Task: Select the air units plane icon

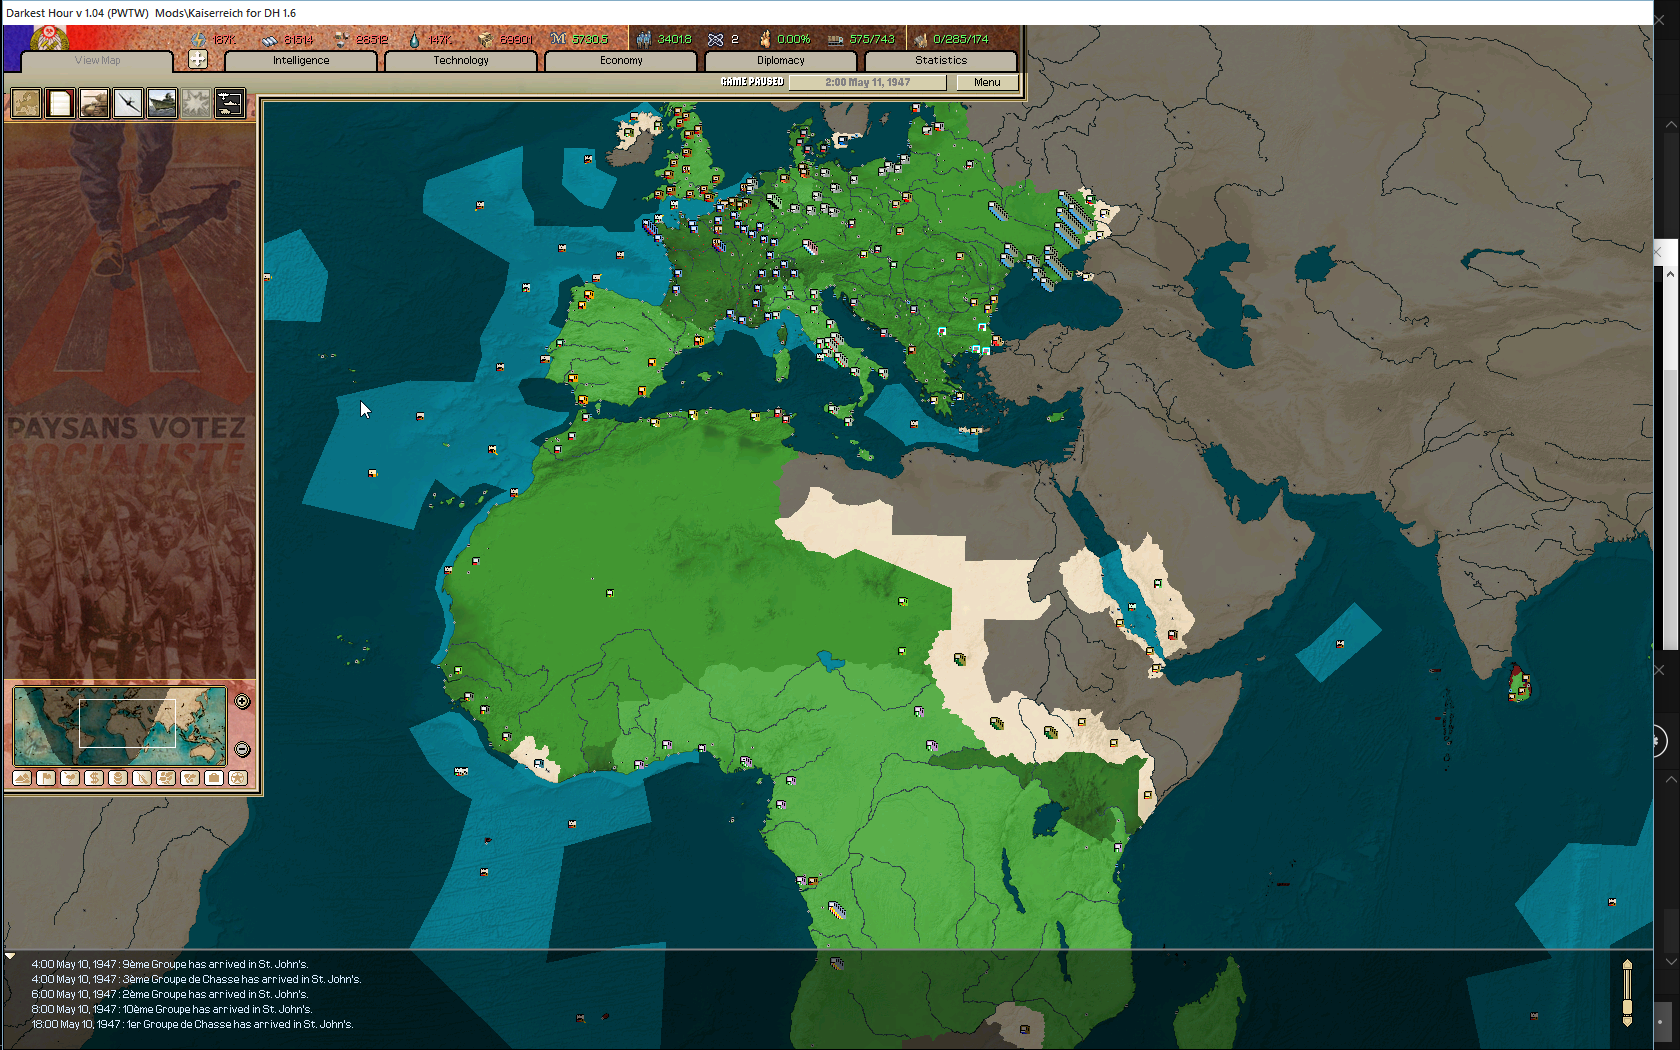Action: coord(128,103)
